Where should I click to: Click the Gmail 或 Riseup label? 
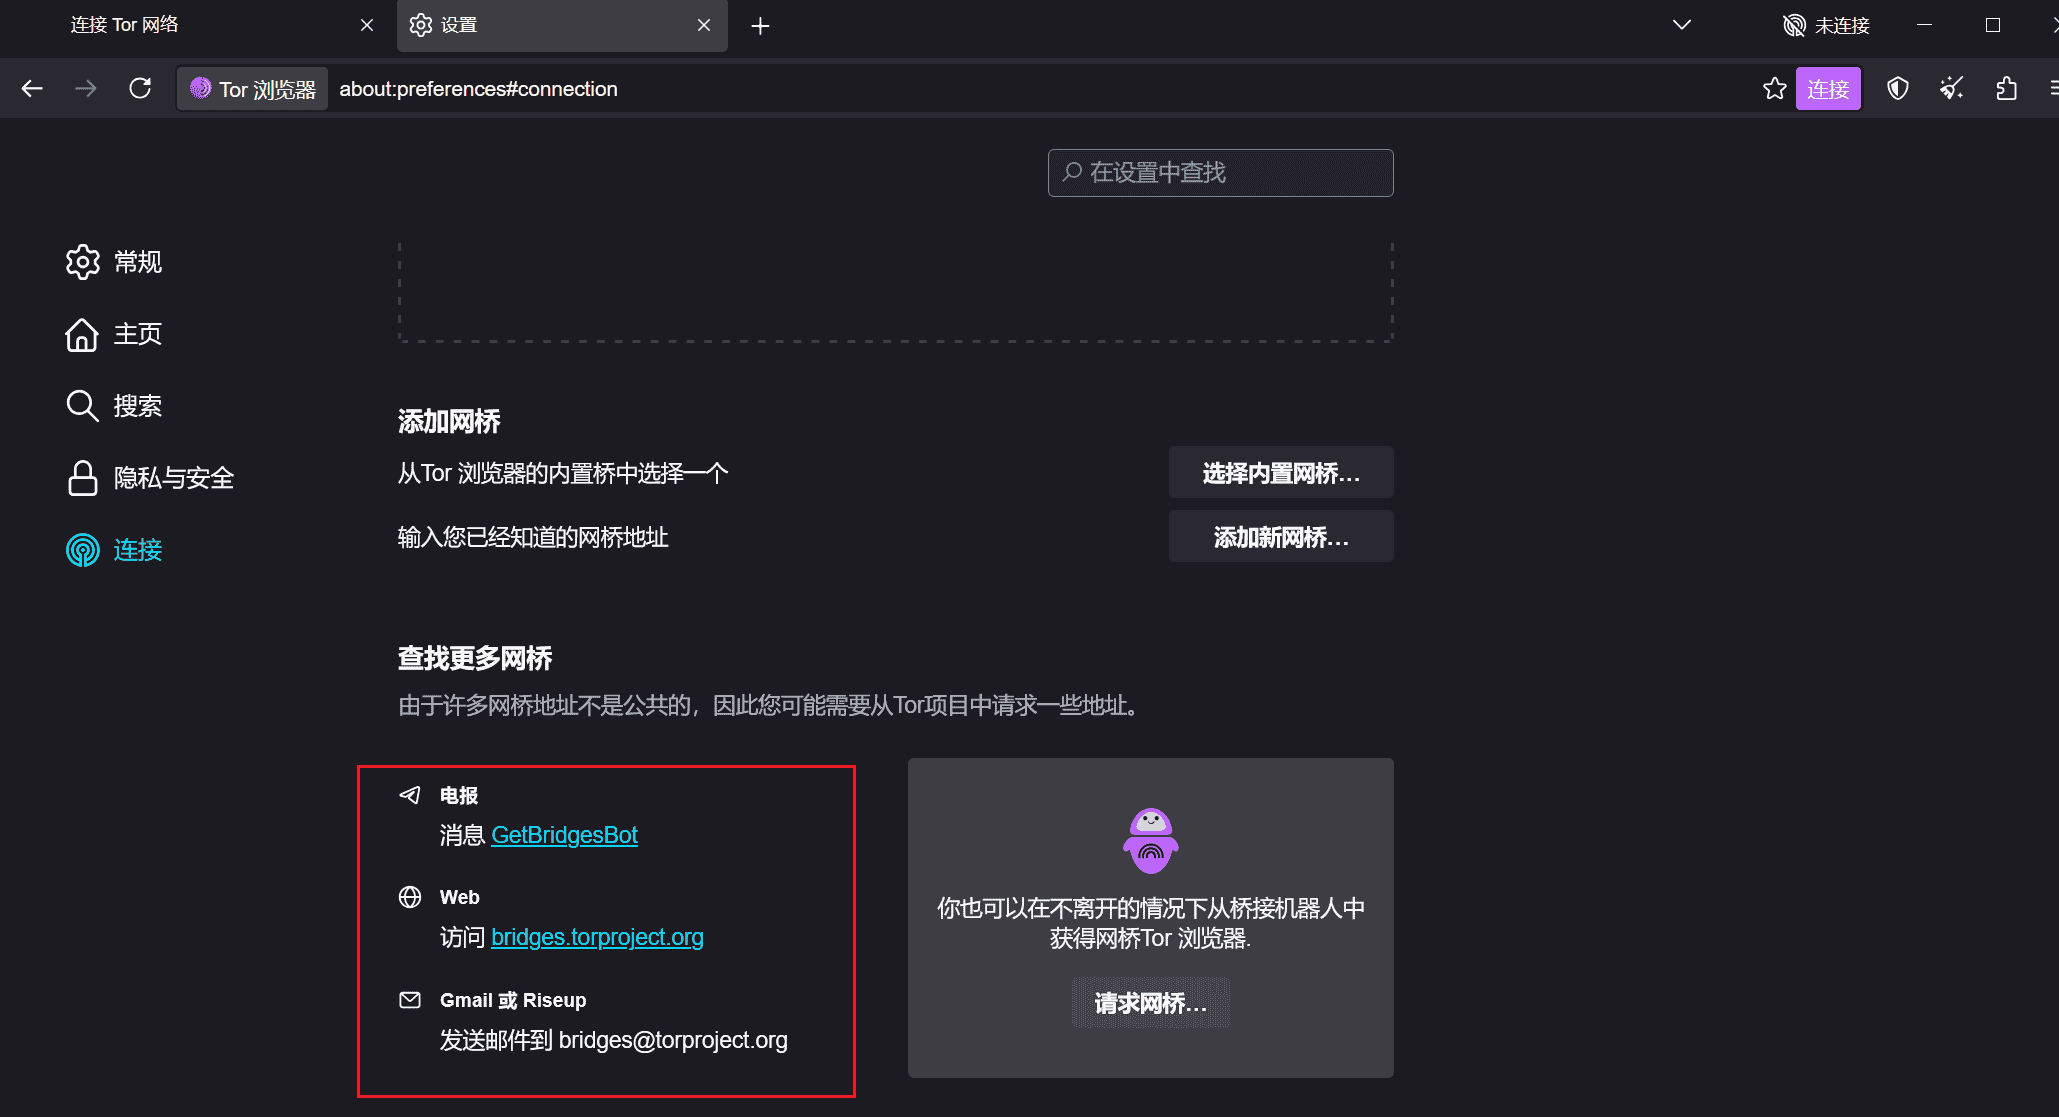tap(513, 1000)
